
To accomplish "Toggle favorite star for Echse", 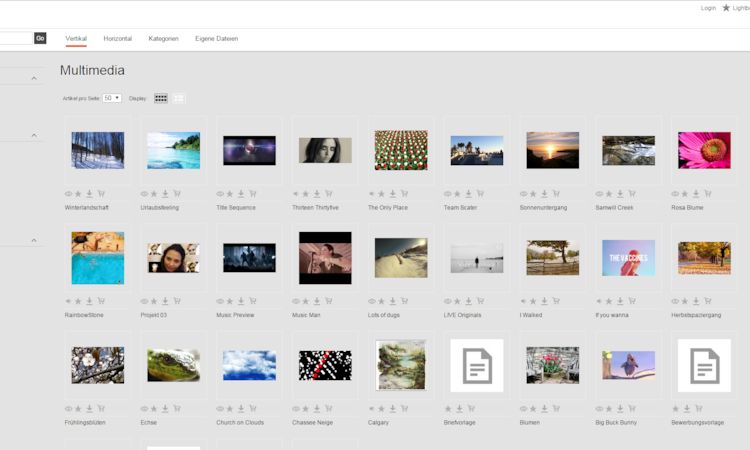I will tap(154, 409).
